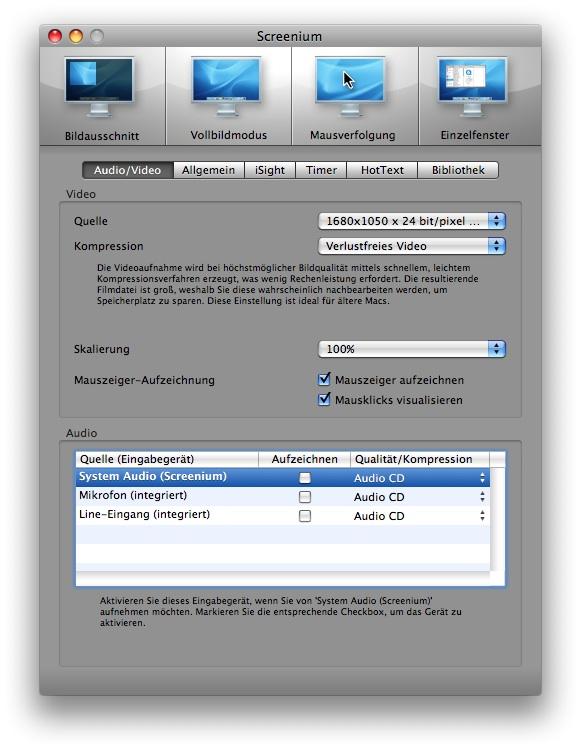
Task: Activate the Mausverfolgung capture mode icon
Action: click(350, 87)
